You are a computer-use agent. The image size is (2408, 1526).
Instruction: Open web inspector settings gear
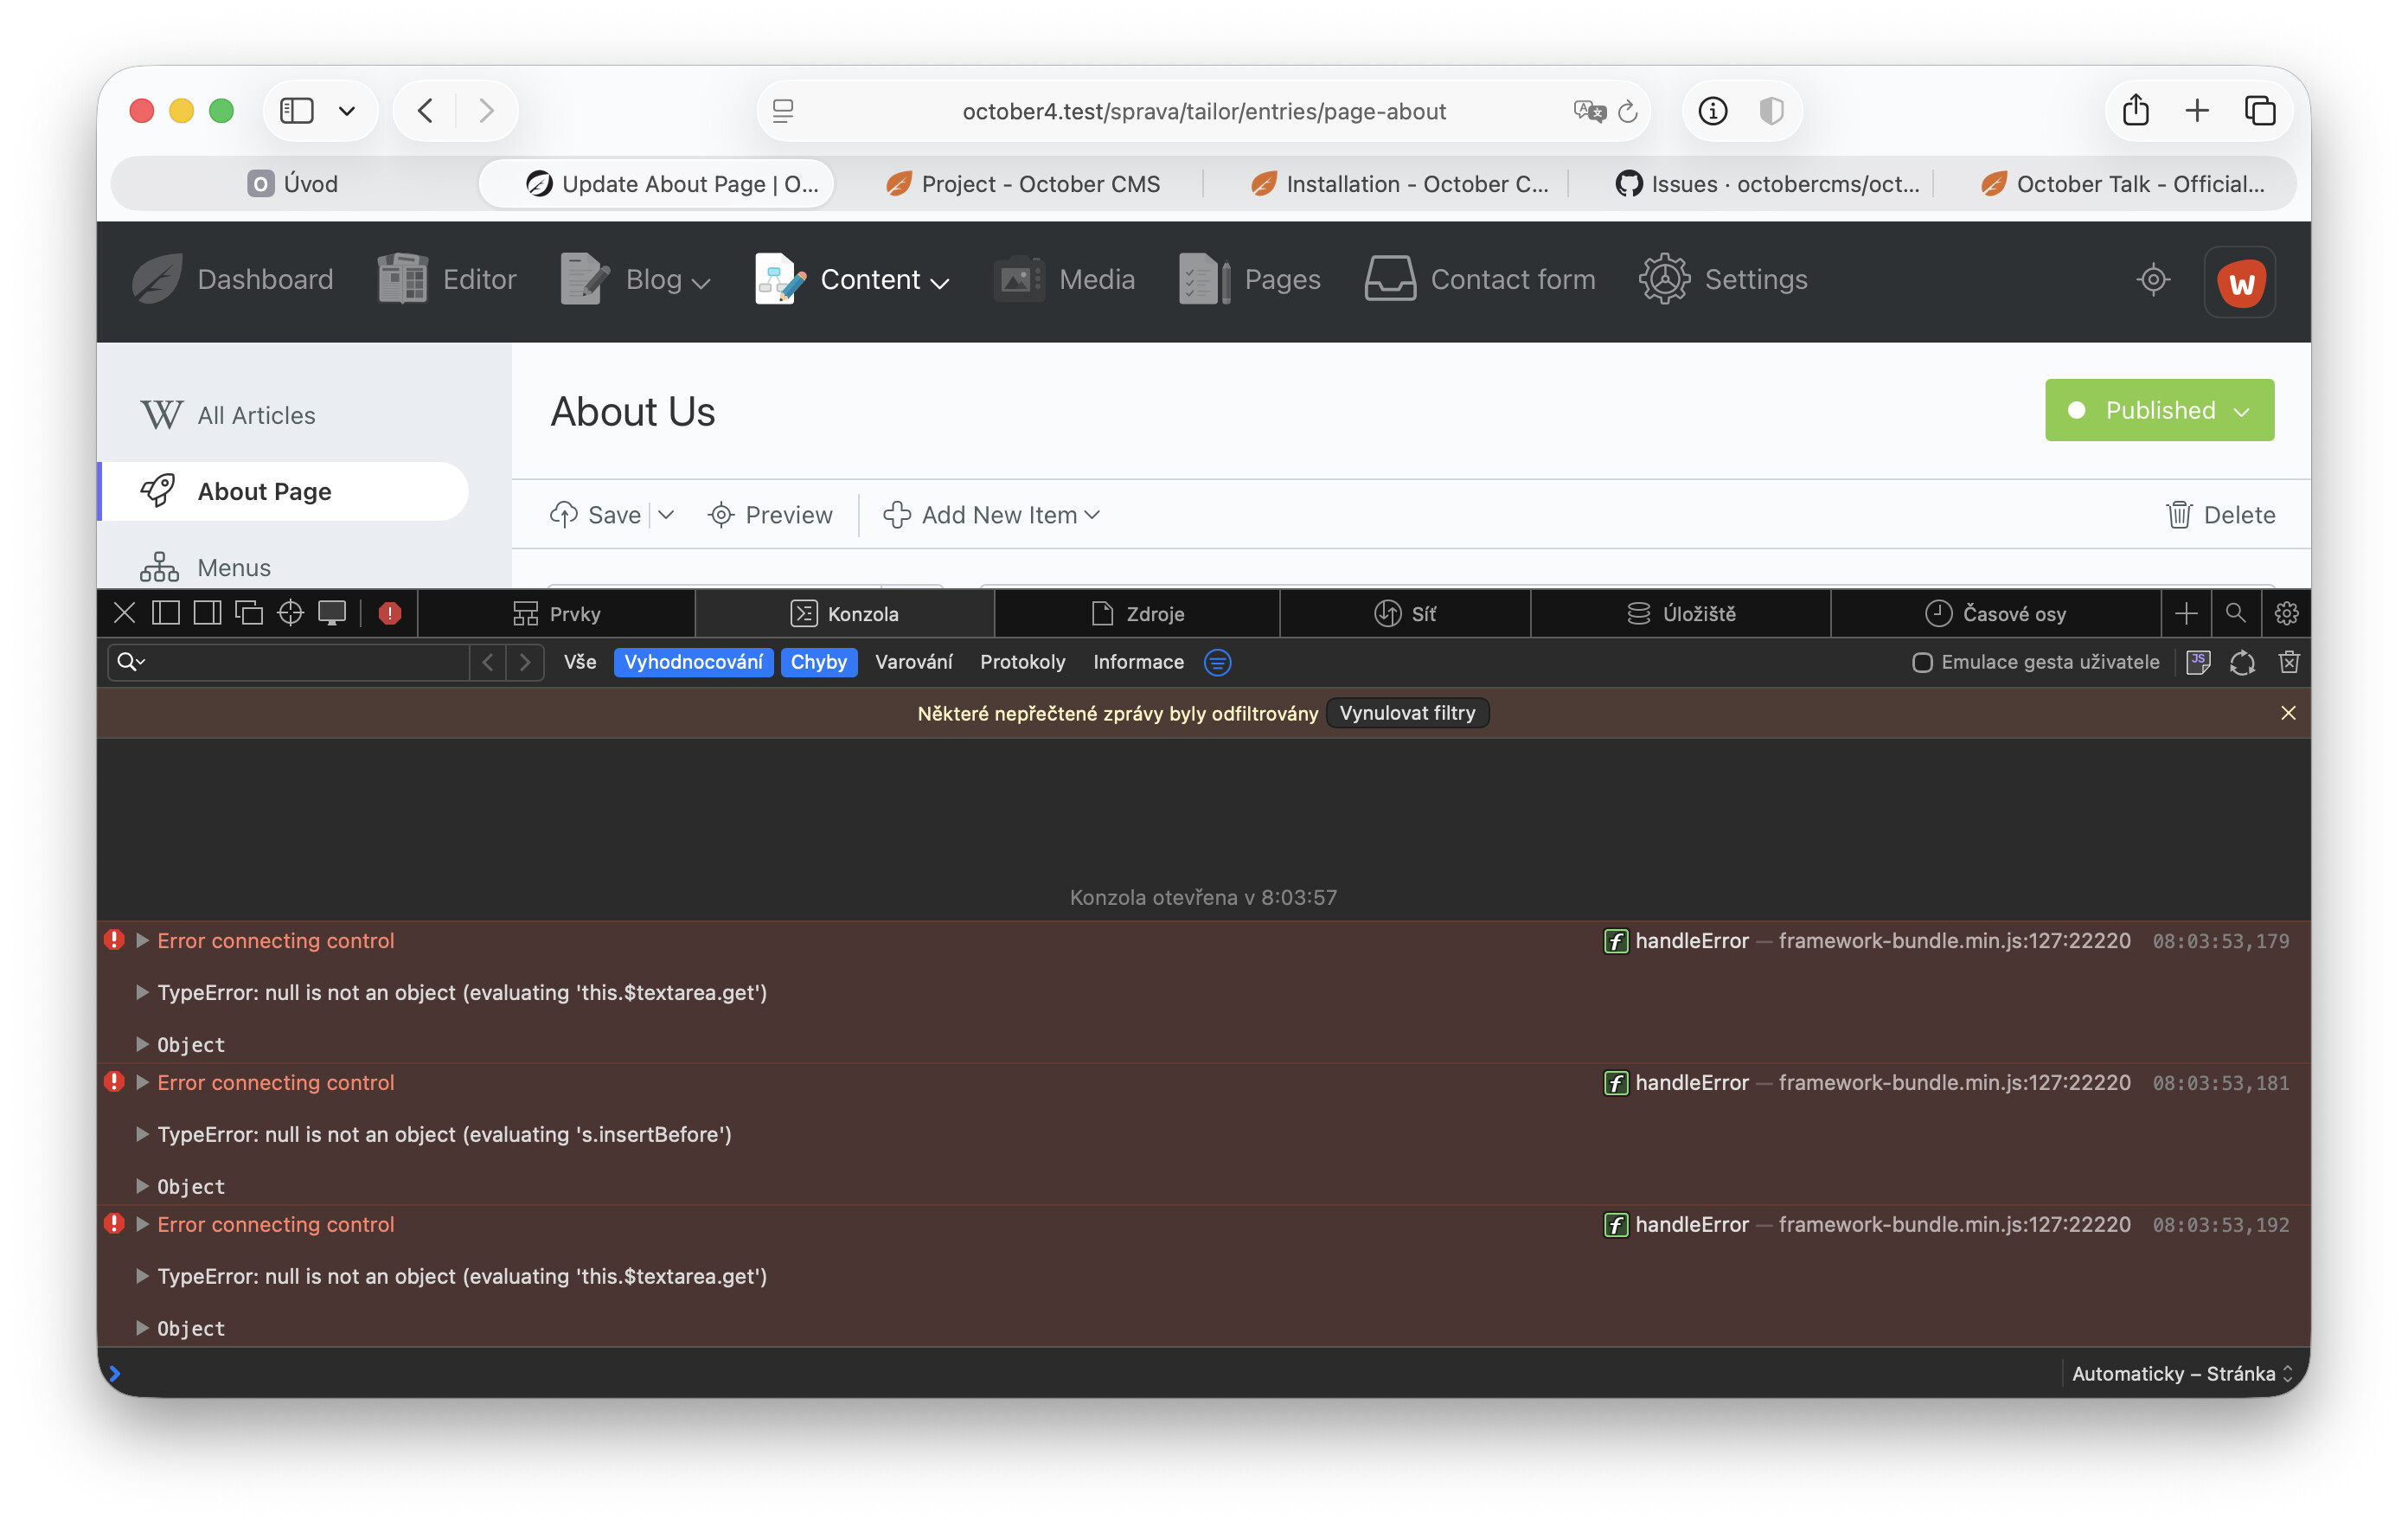2286,613
